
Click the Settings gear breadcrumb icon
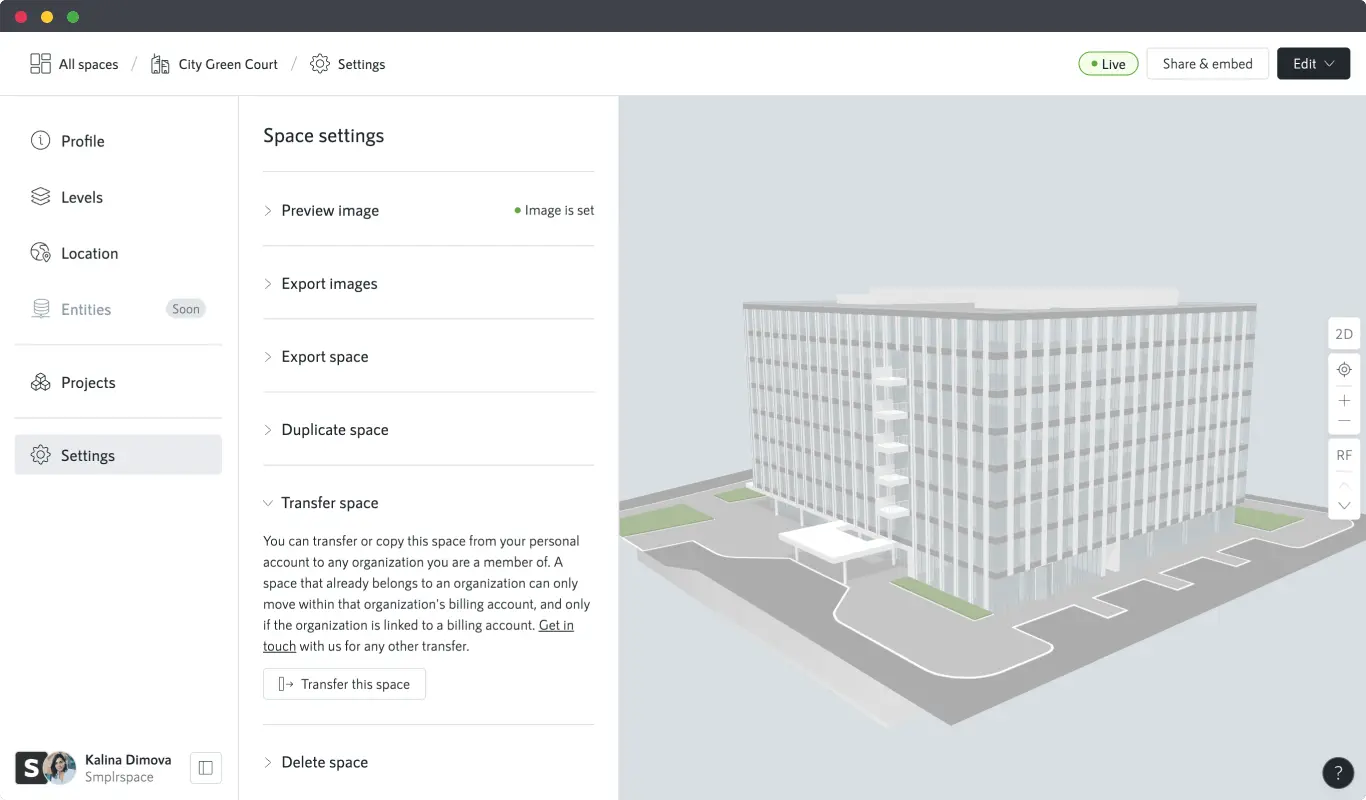pos(320,64)
